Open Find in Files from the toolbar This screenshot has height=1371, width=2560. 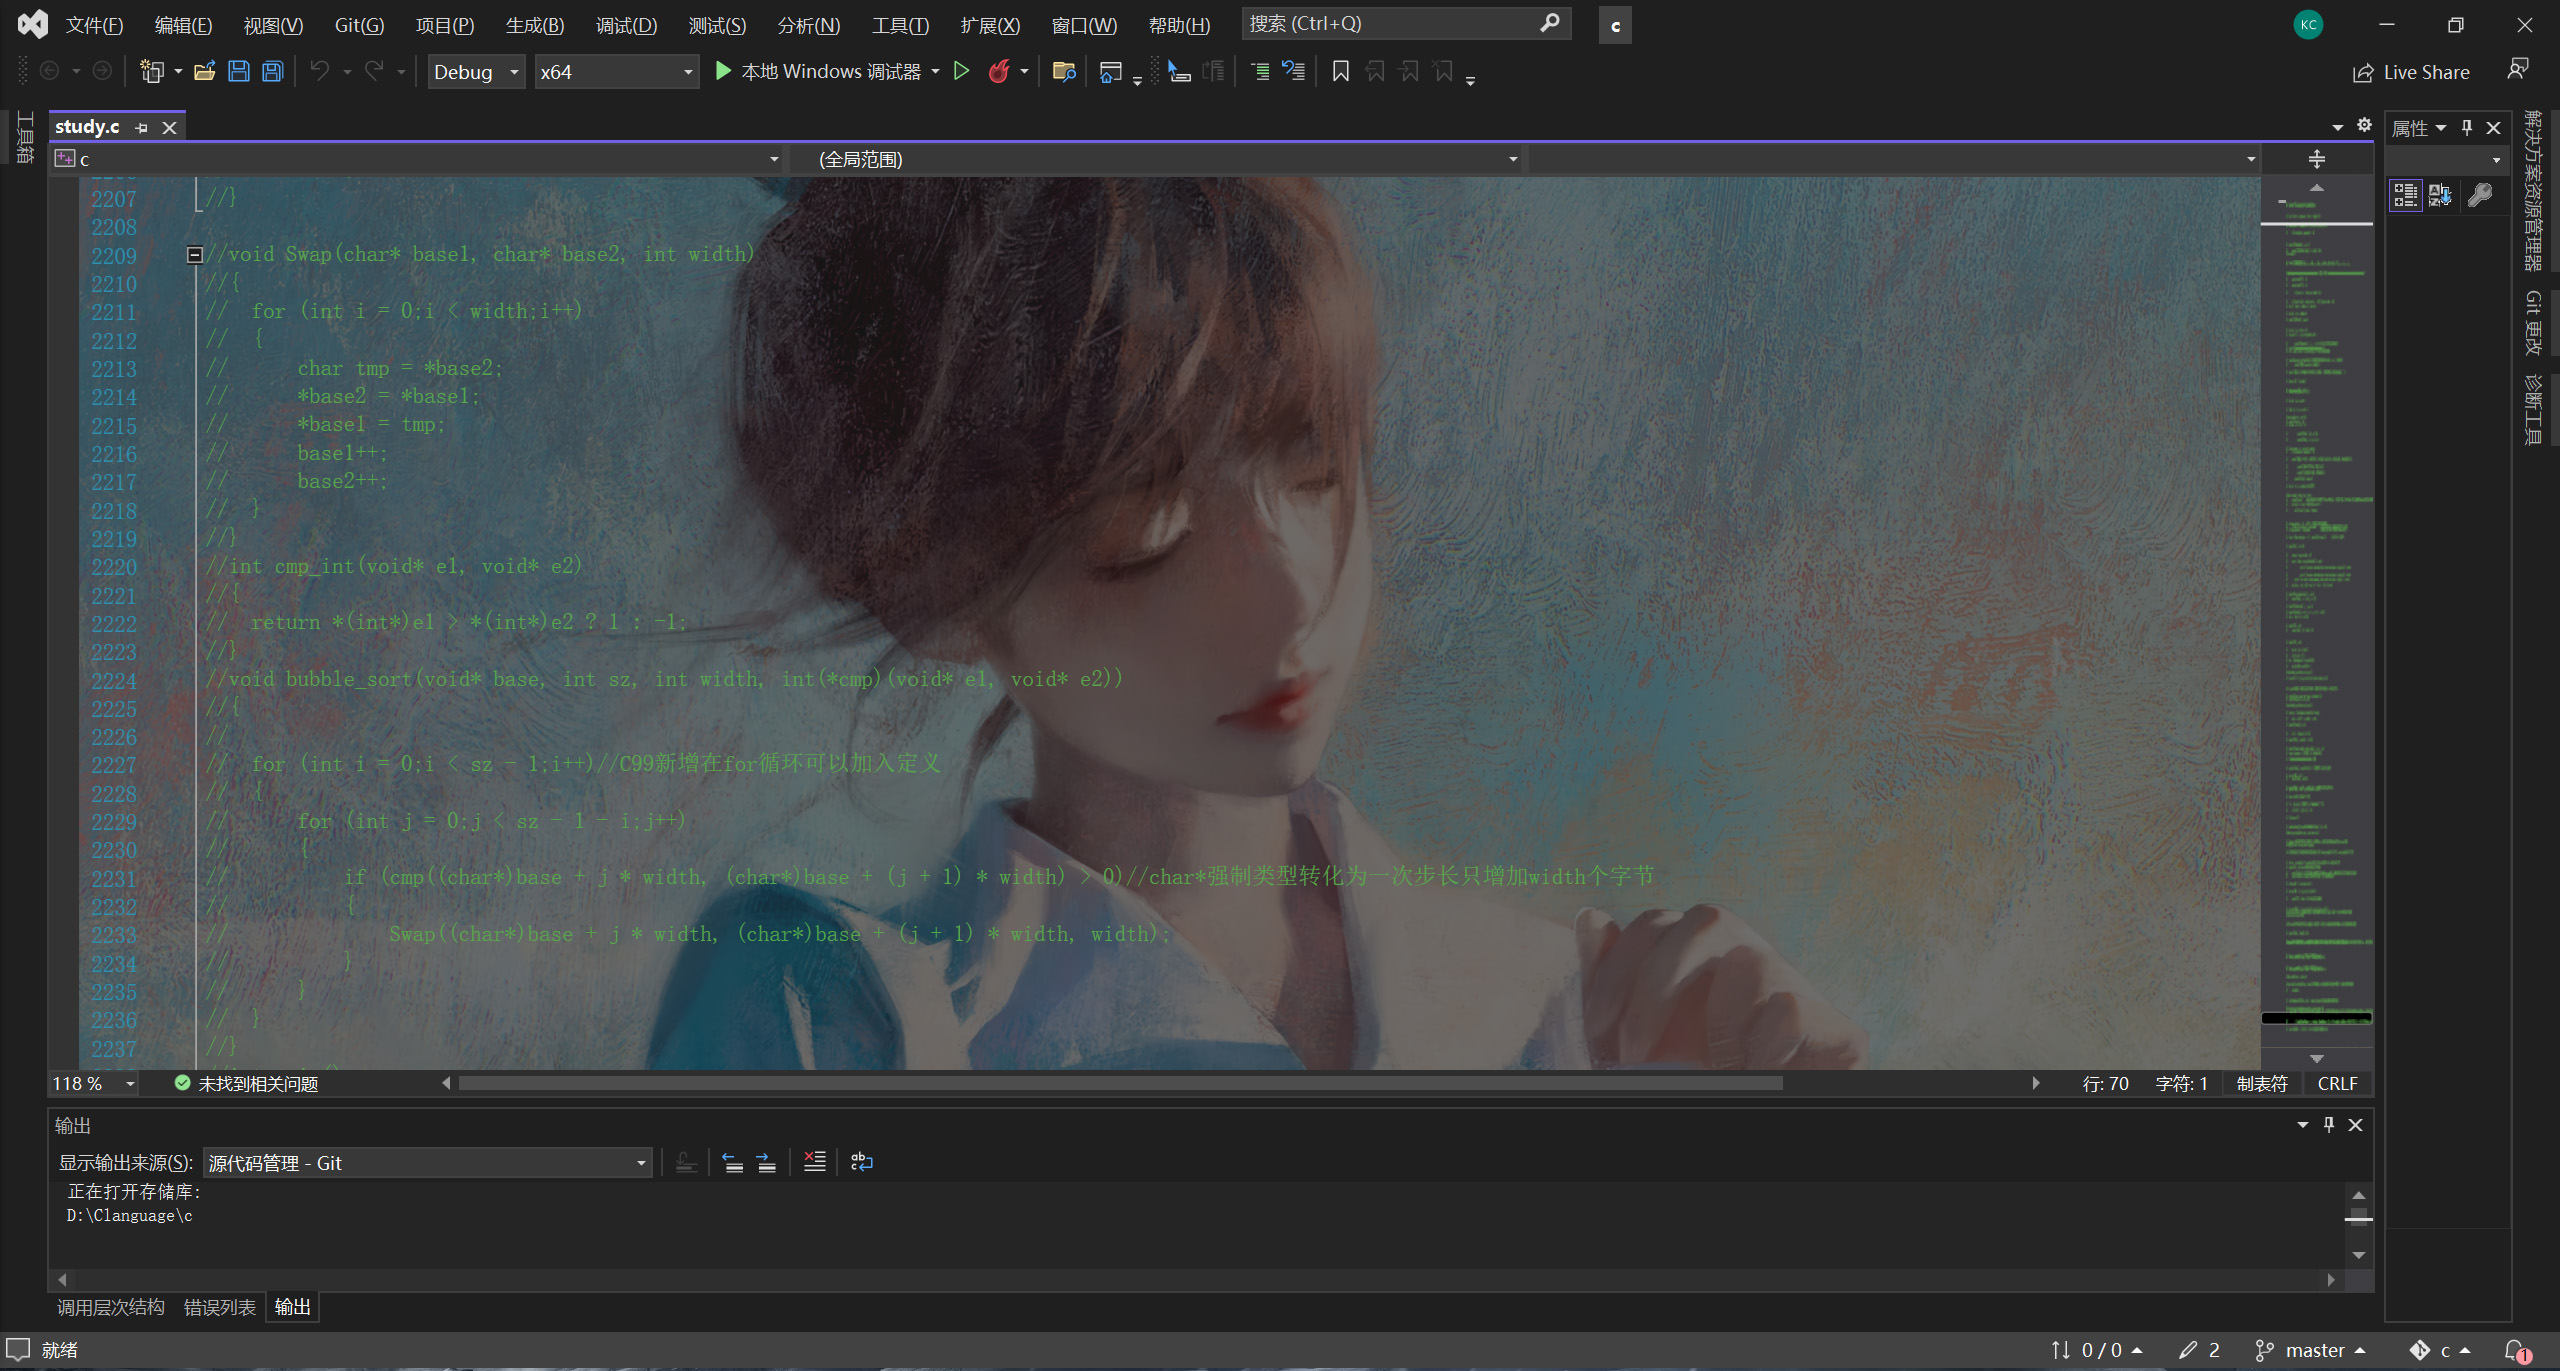point(1064,72)
